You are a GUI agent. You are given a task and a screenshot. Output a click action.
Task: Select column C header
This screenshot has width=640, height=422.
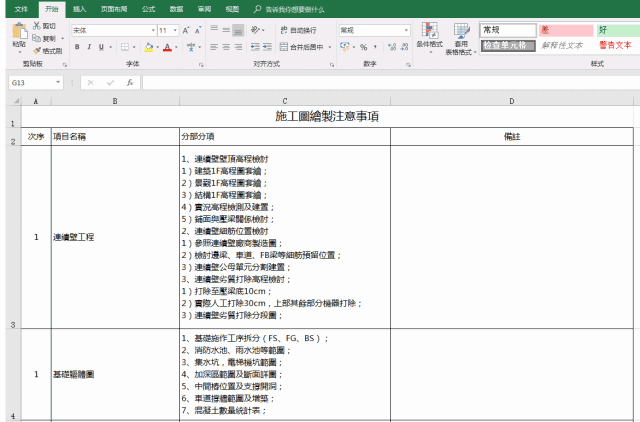click(284, 101)
